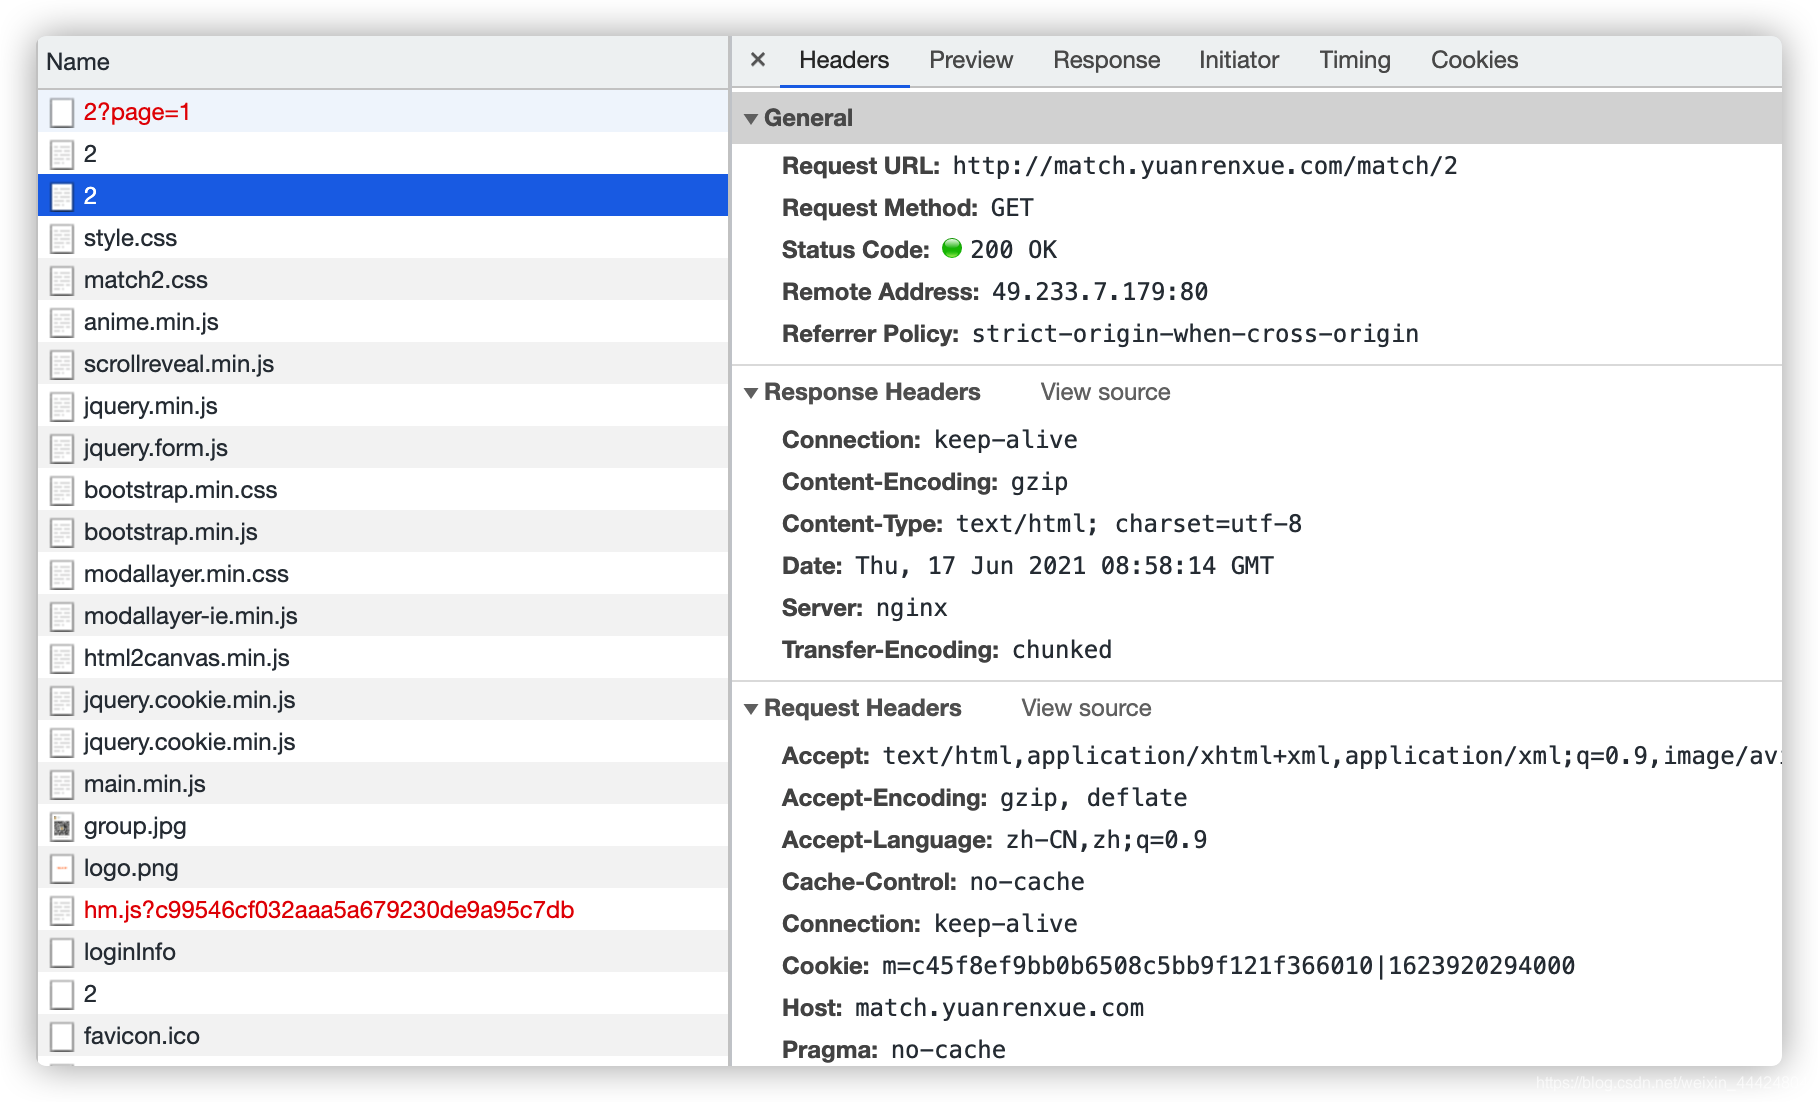This screenshot has width=1818, height=1102.
Task: Click the Cookie header value
Action: pos(1228,966)
